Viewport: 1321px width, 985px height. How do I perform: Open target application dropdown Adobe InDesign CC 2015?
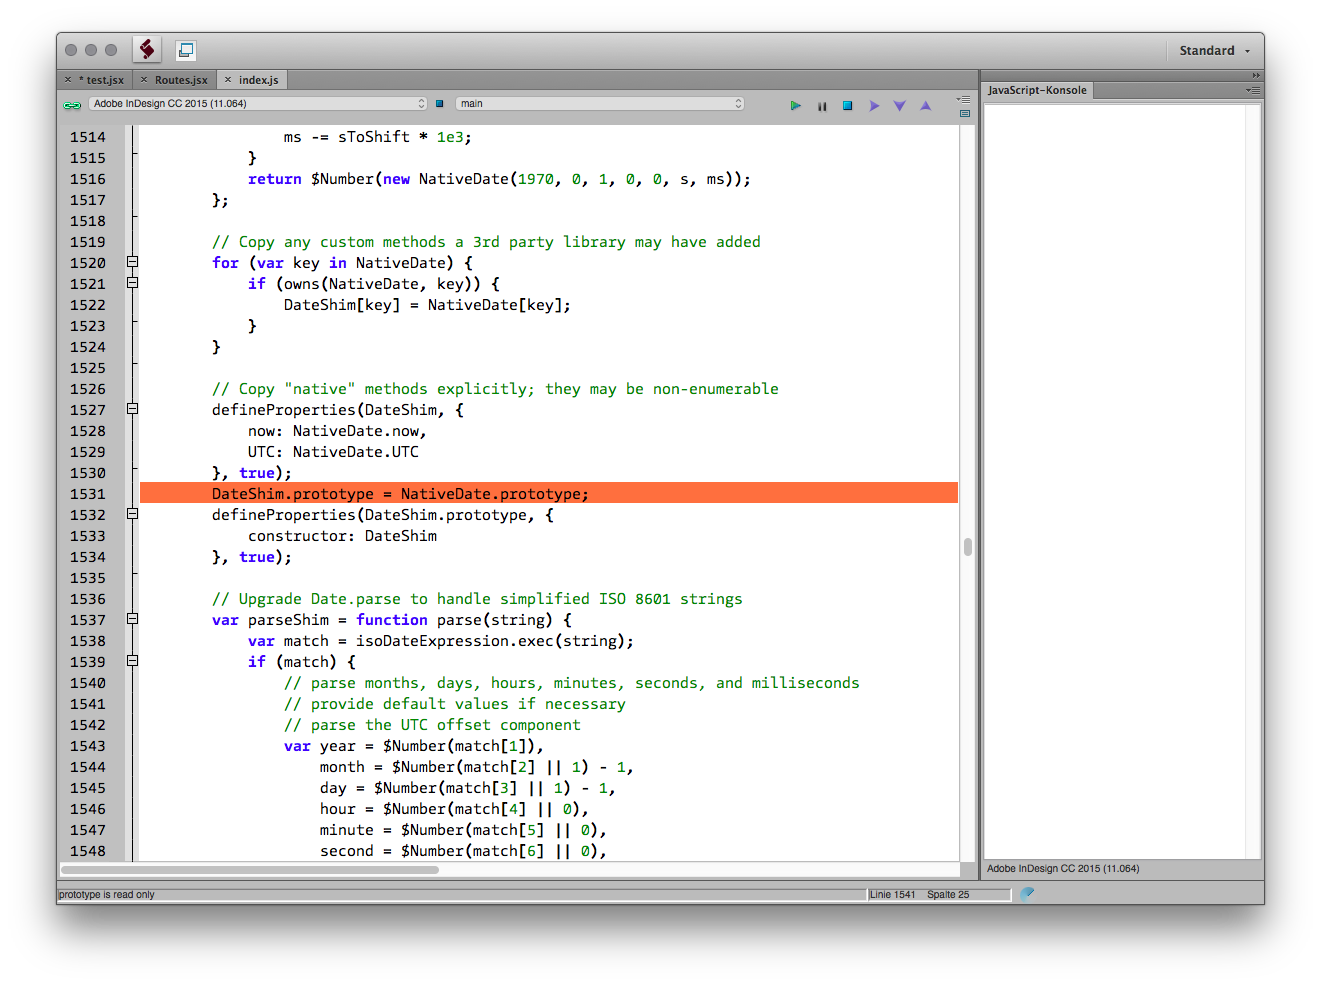(x=258, y=104)
